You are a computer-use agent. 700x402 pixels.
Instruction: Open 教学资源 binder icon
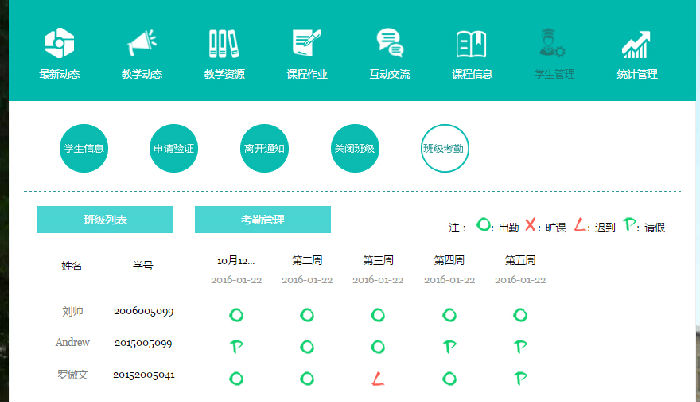click(224, 44)
